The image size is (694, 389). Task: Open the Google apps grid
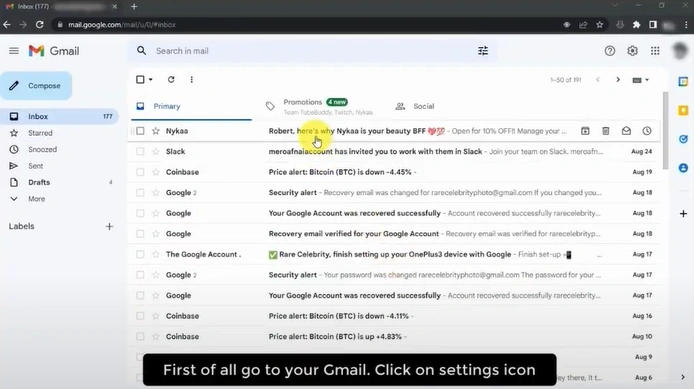pos(655,51)
